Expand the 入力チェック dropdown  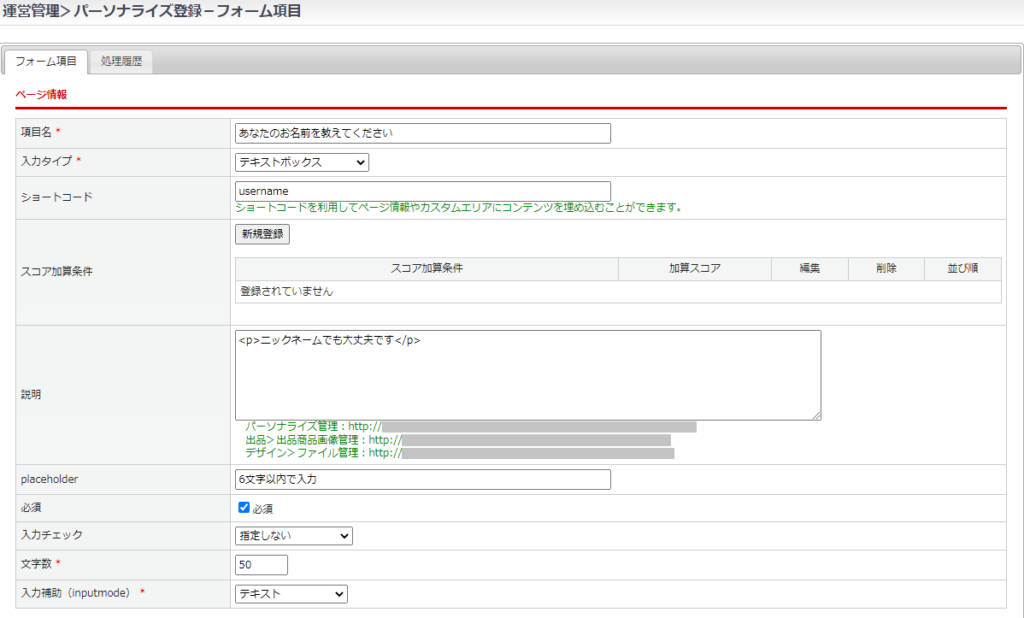coord(294,536)
